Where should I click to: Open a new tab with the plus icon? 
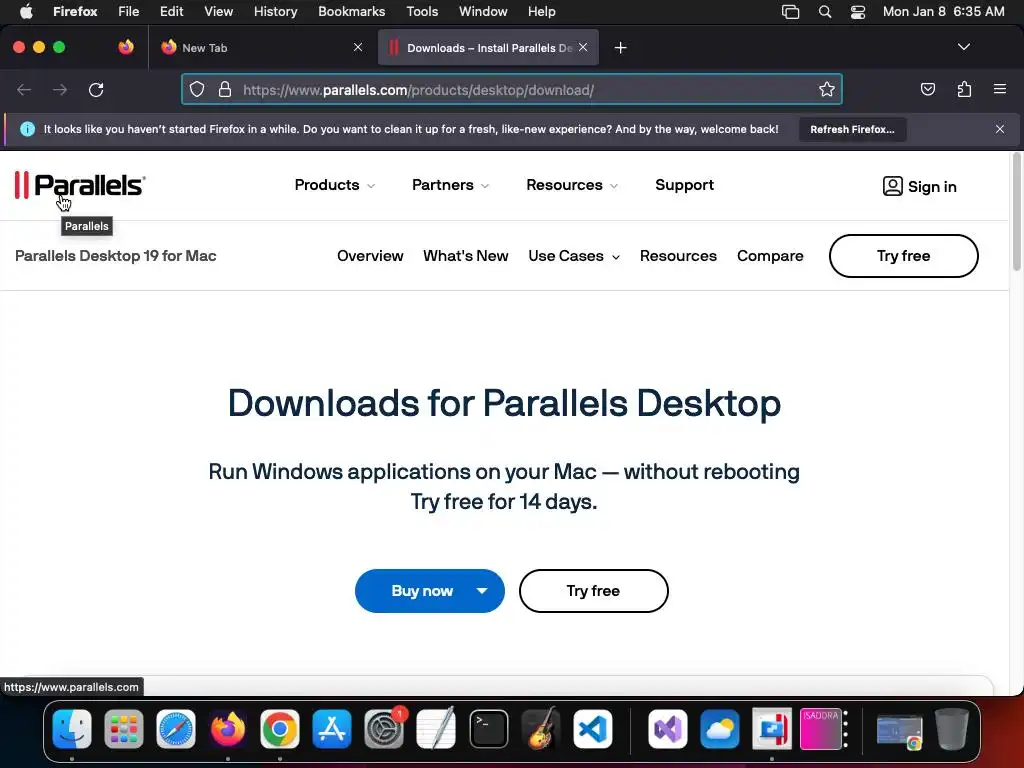click(x=620, y=48)
